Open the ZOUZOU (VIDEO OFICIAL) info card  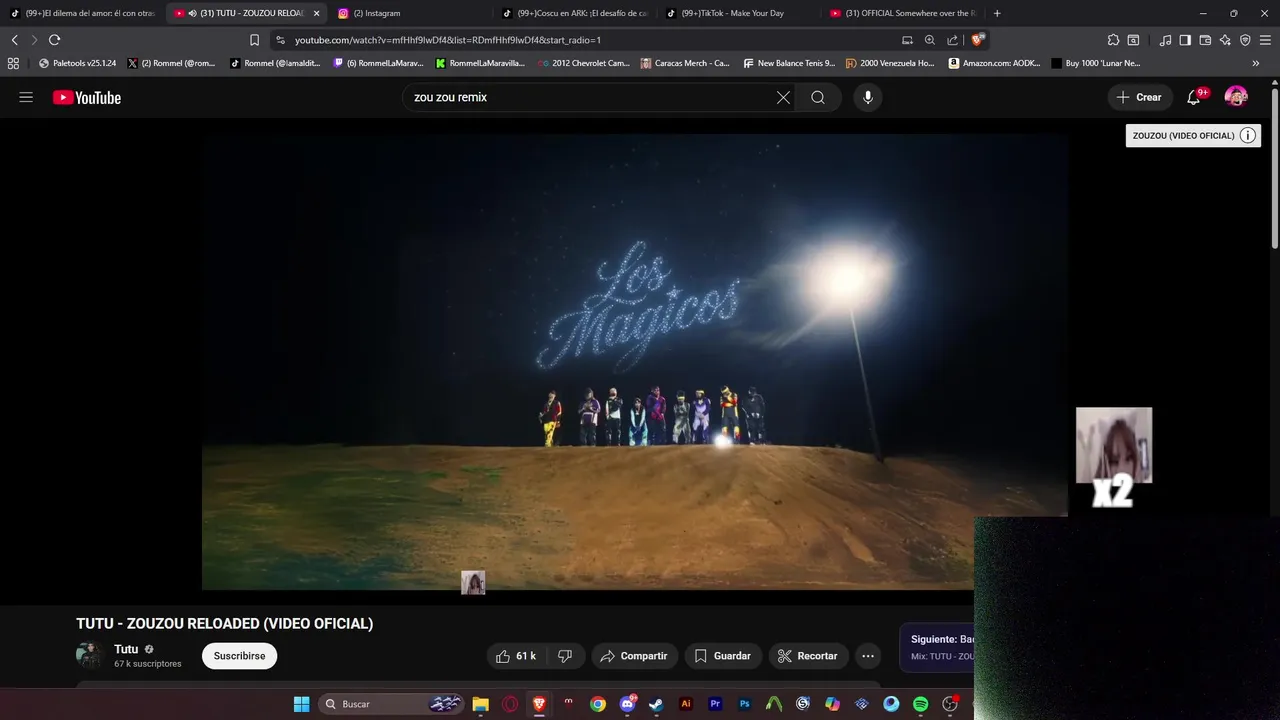pyautogui.click(x=1193, y=135)
